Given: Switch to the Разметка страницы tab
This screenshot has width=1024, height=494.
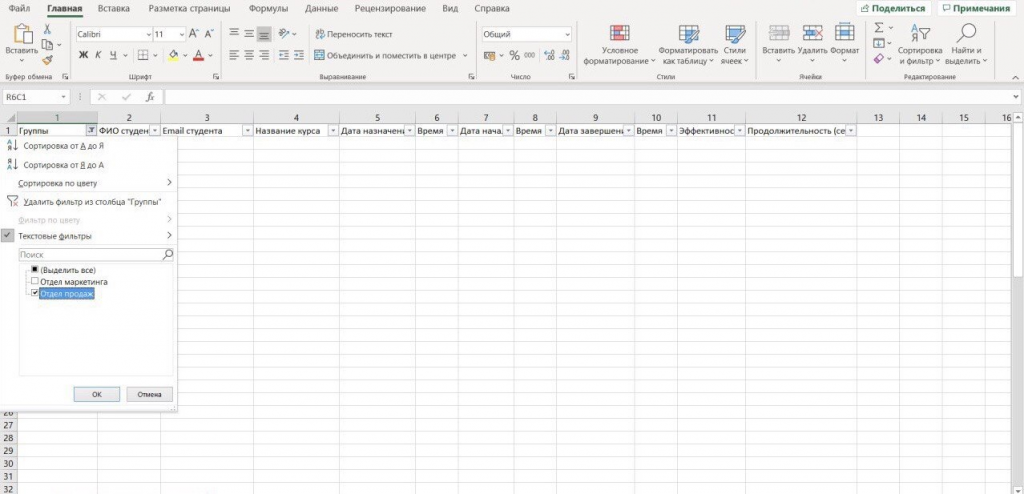Looking at the screenshot, I should pyautogui.click(x=189, y=8).
